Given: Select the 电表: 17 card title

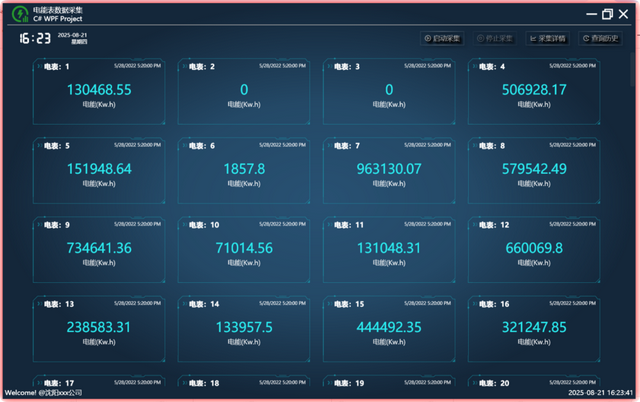Looking at the screenshot, I should pos(59,383).
